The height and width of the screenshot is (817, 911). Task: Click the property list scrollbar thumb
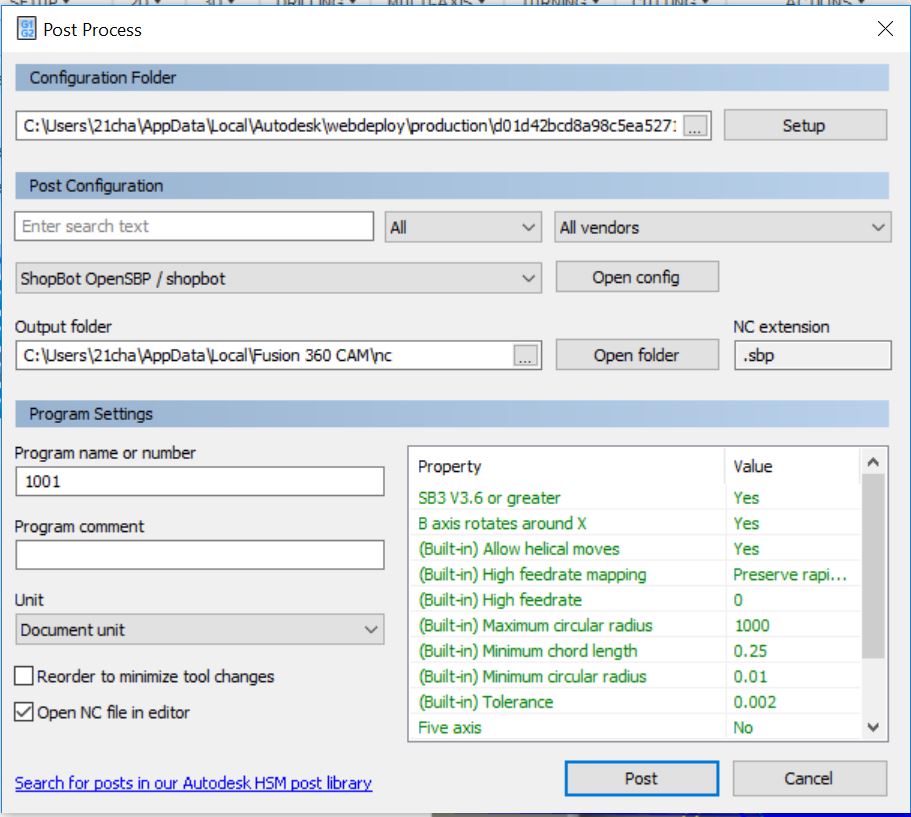[x=873, y=566]
